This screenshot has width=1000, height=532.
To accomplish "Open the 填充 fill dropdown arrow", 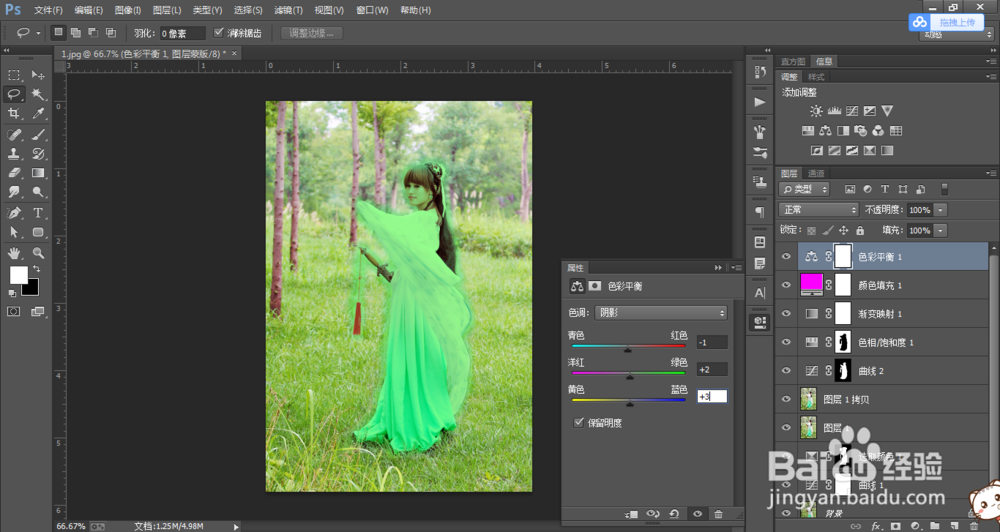I will pyautogui.click(x=940, y=230).
